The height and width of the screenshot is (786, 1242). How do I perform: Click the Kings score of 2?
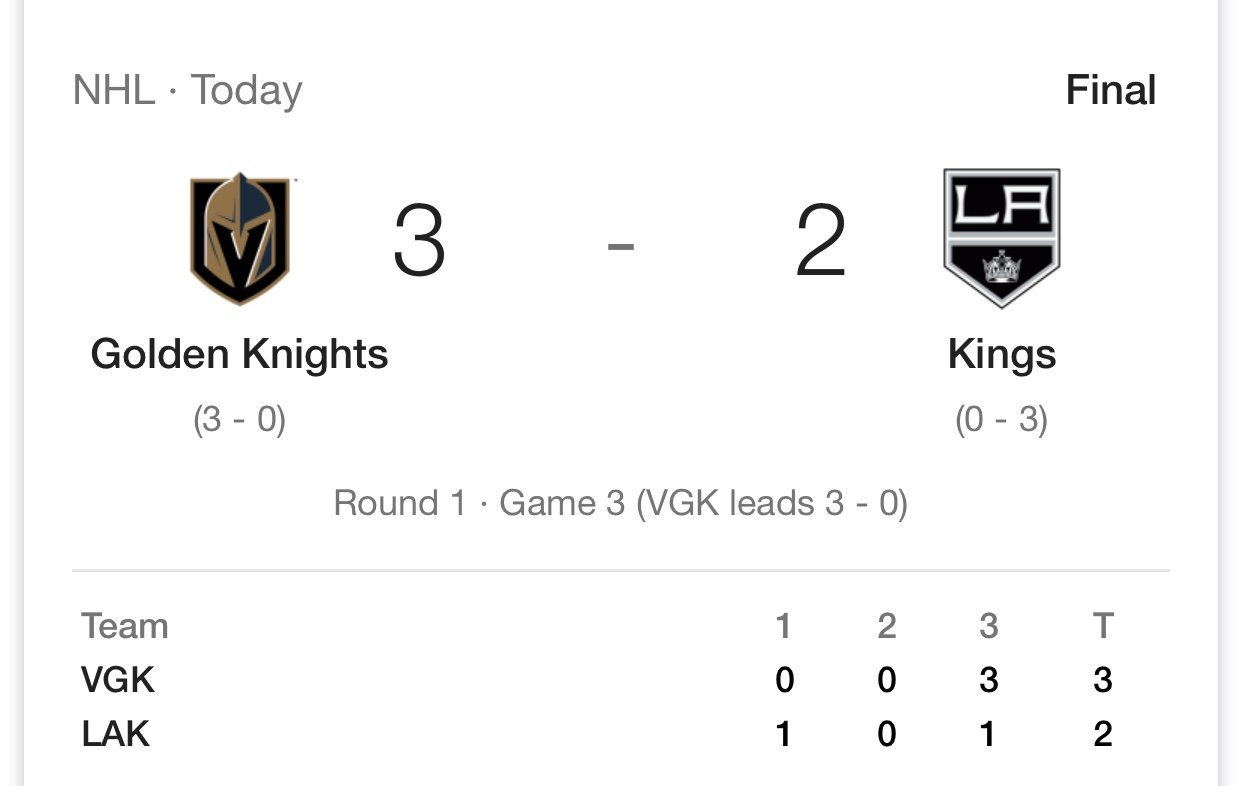click(821, 241)
